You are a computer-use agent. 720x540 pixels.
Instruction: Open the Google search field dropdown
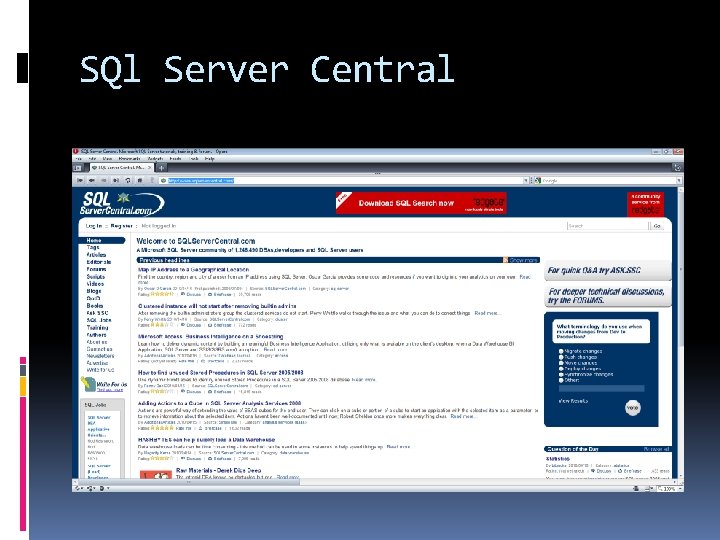[679, 181]
